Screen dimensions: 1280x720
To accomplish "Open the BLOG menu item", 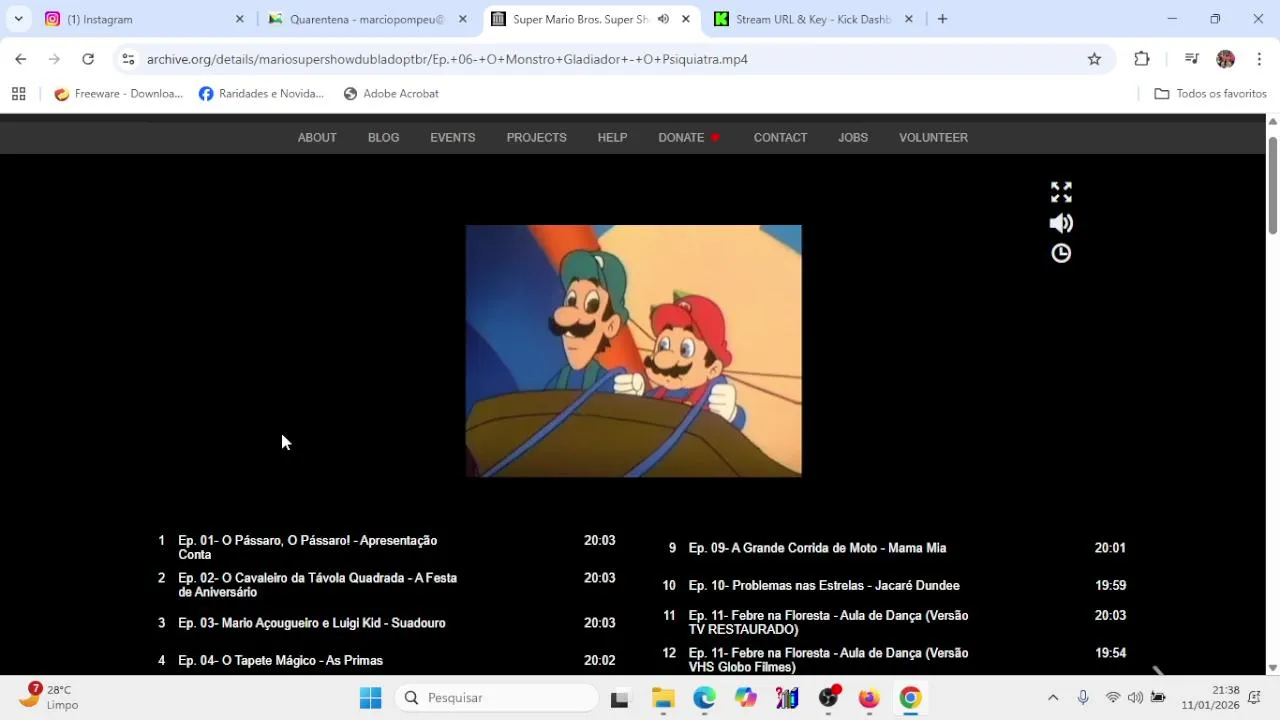I will pyautogui.click(x=383, y=137).
